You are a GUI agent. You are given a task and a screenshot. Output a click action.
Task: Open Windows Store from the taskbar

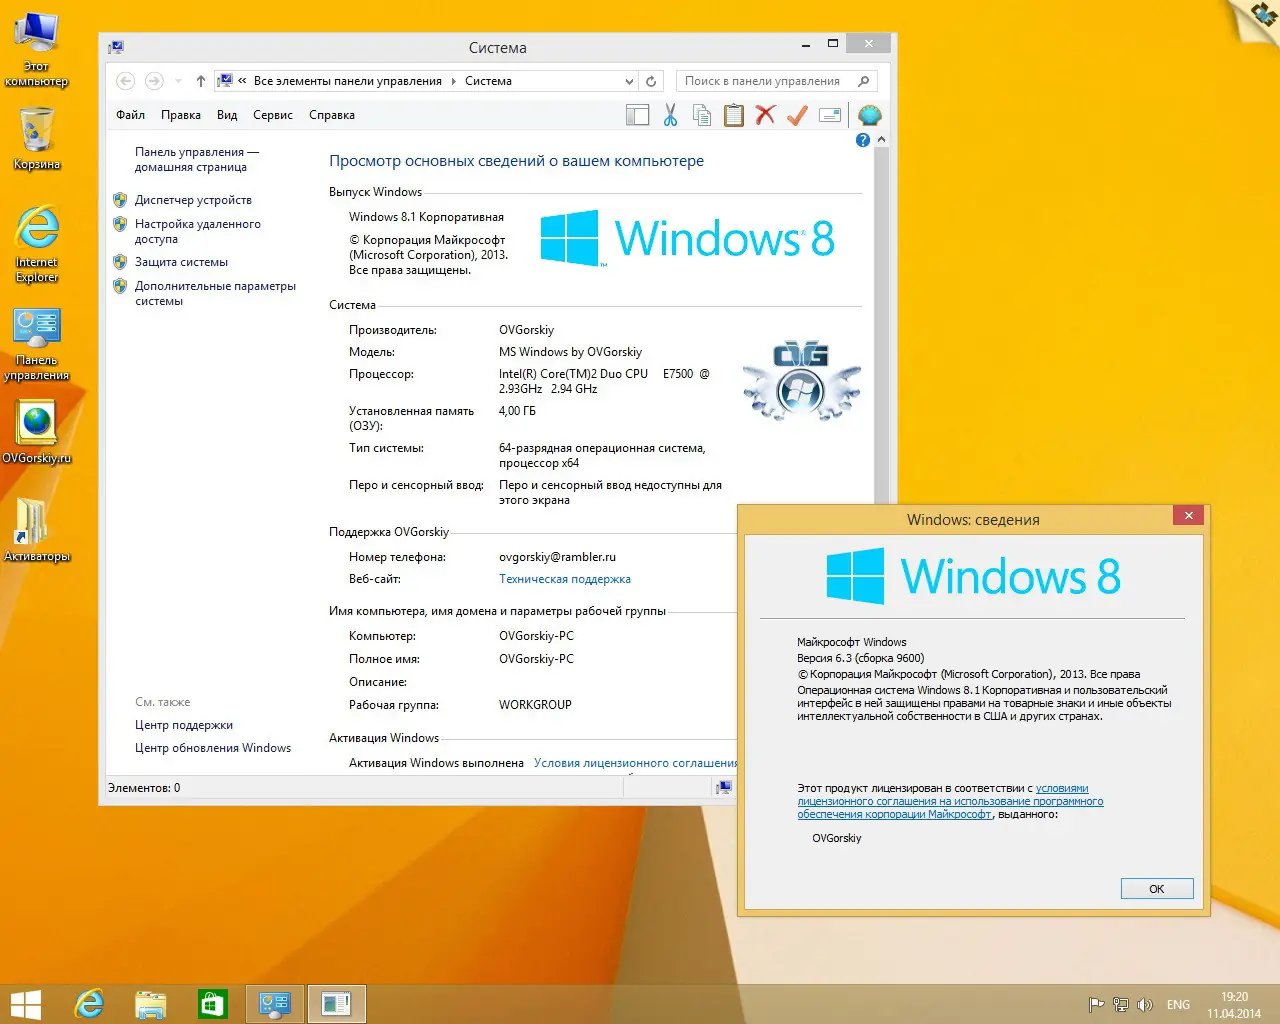[213, 1004]
